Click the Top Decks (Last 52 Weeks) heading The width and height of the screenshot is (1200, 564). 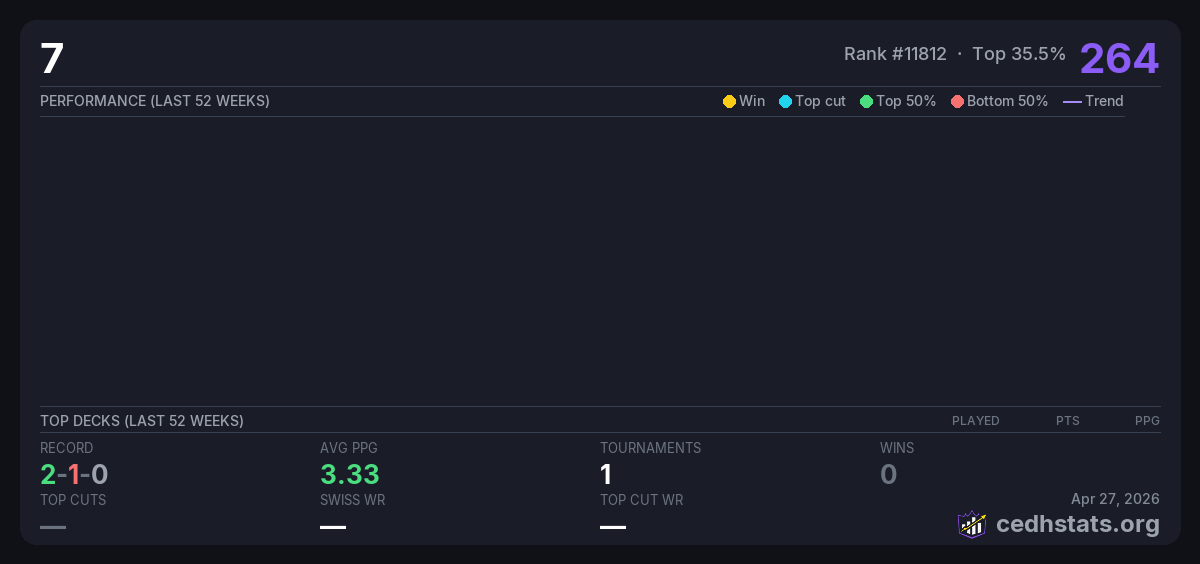142,421
